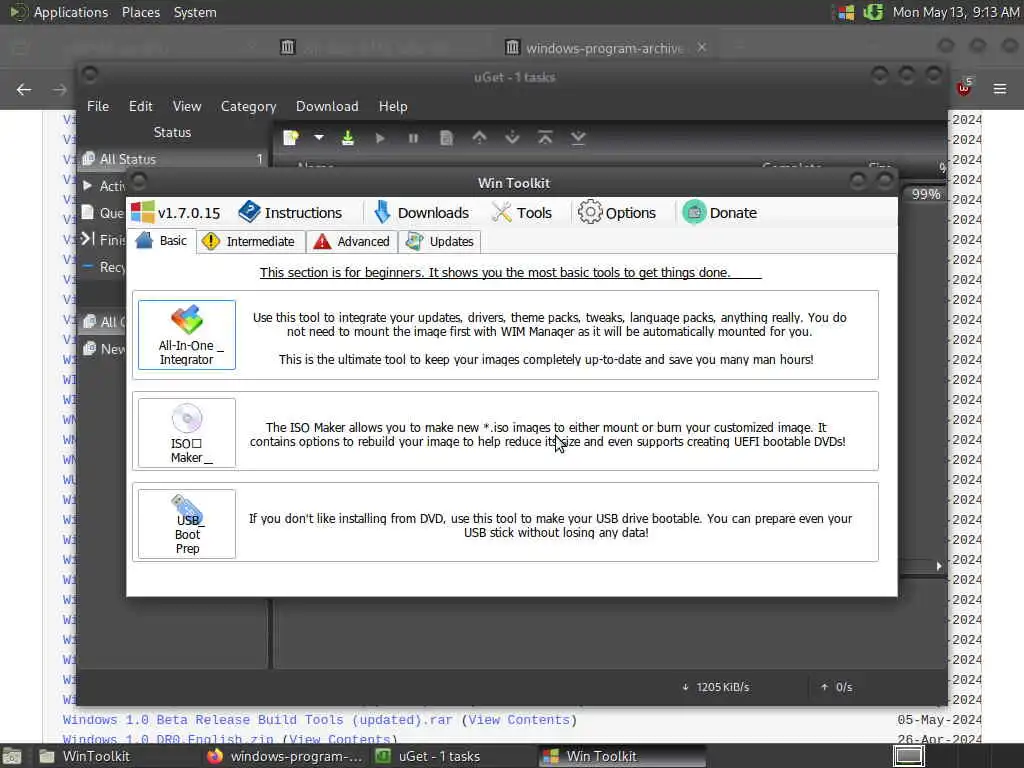
Task: Open the Tools menu in Win Toolkit
Action: pos(522,213)
